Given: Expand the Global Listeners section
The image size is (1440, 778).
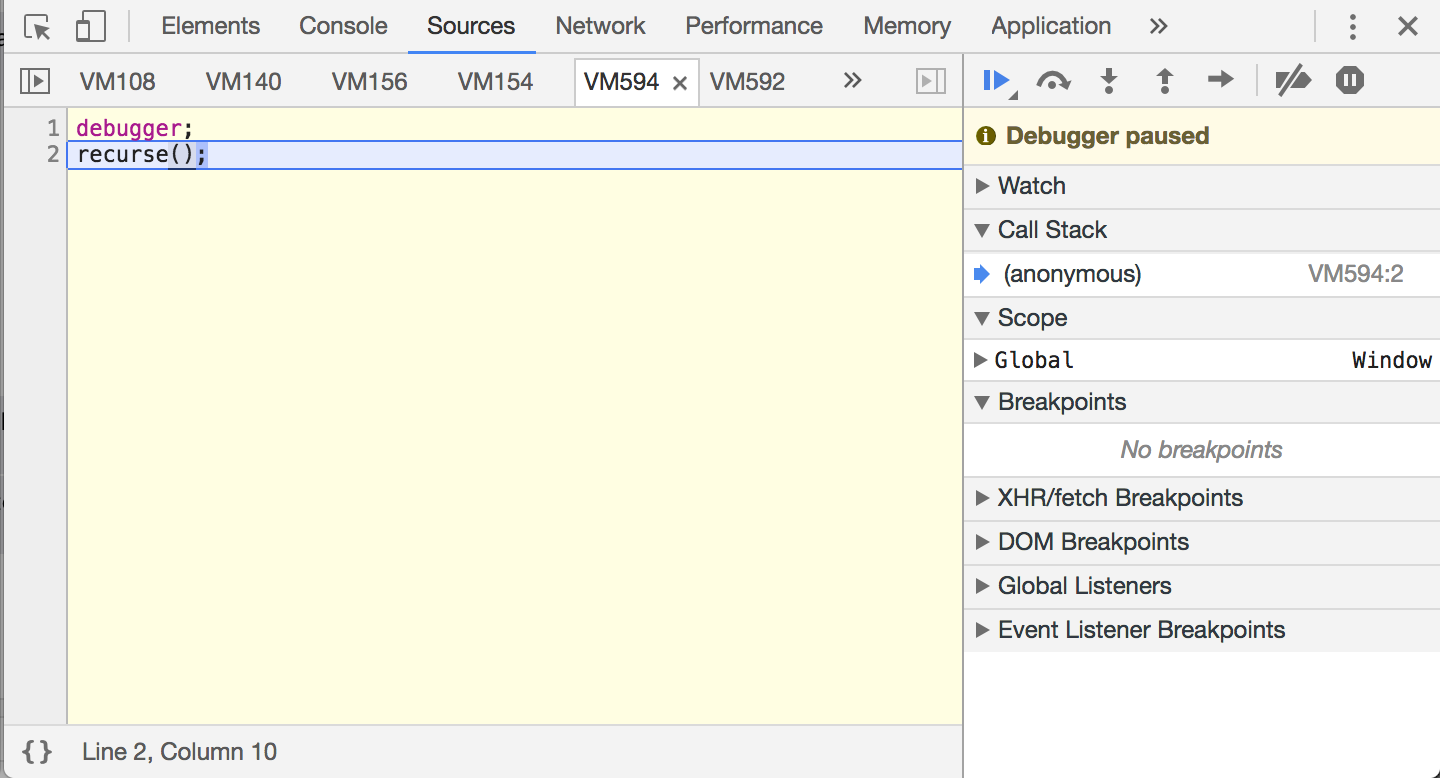Looking at the screenshot, I should [x=1202, y=586].
